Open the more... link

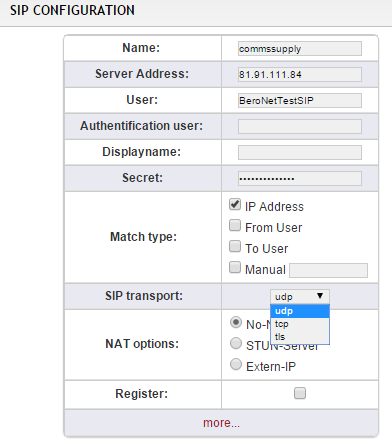point(221,423)
